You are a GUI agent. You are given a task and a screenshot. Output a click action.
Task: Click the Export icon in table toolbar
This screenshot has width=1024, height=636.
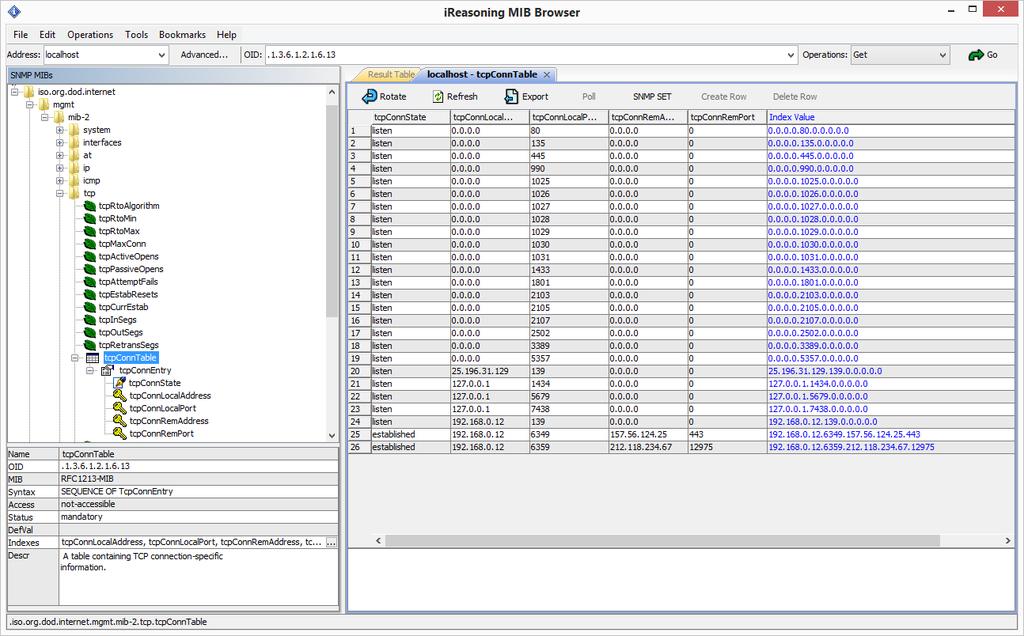click(x=511, y=97)
